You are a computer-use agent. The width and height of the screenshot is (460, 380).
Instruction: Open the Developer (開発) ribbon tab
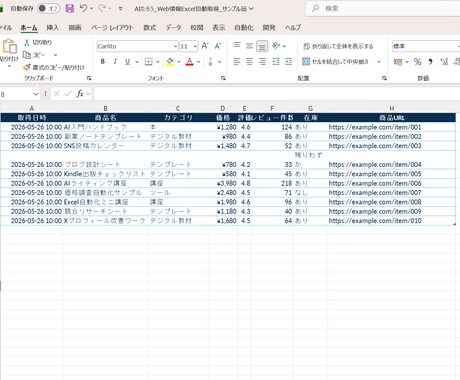269,28
